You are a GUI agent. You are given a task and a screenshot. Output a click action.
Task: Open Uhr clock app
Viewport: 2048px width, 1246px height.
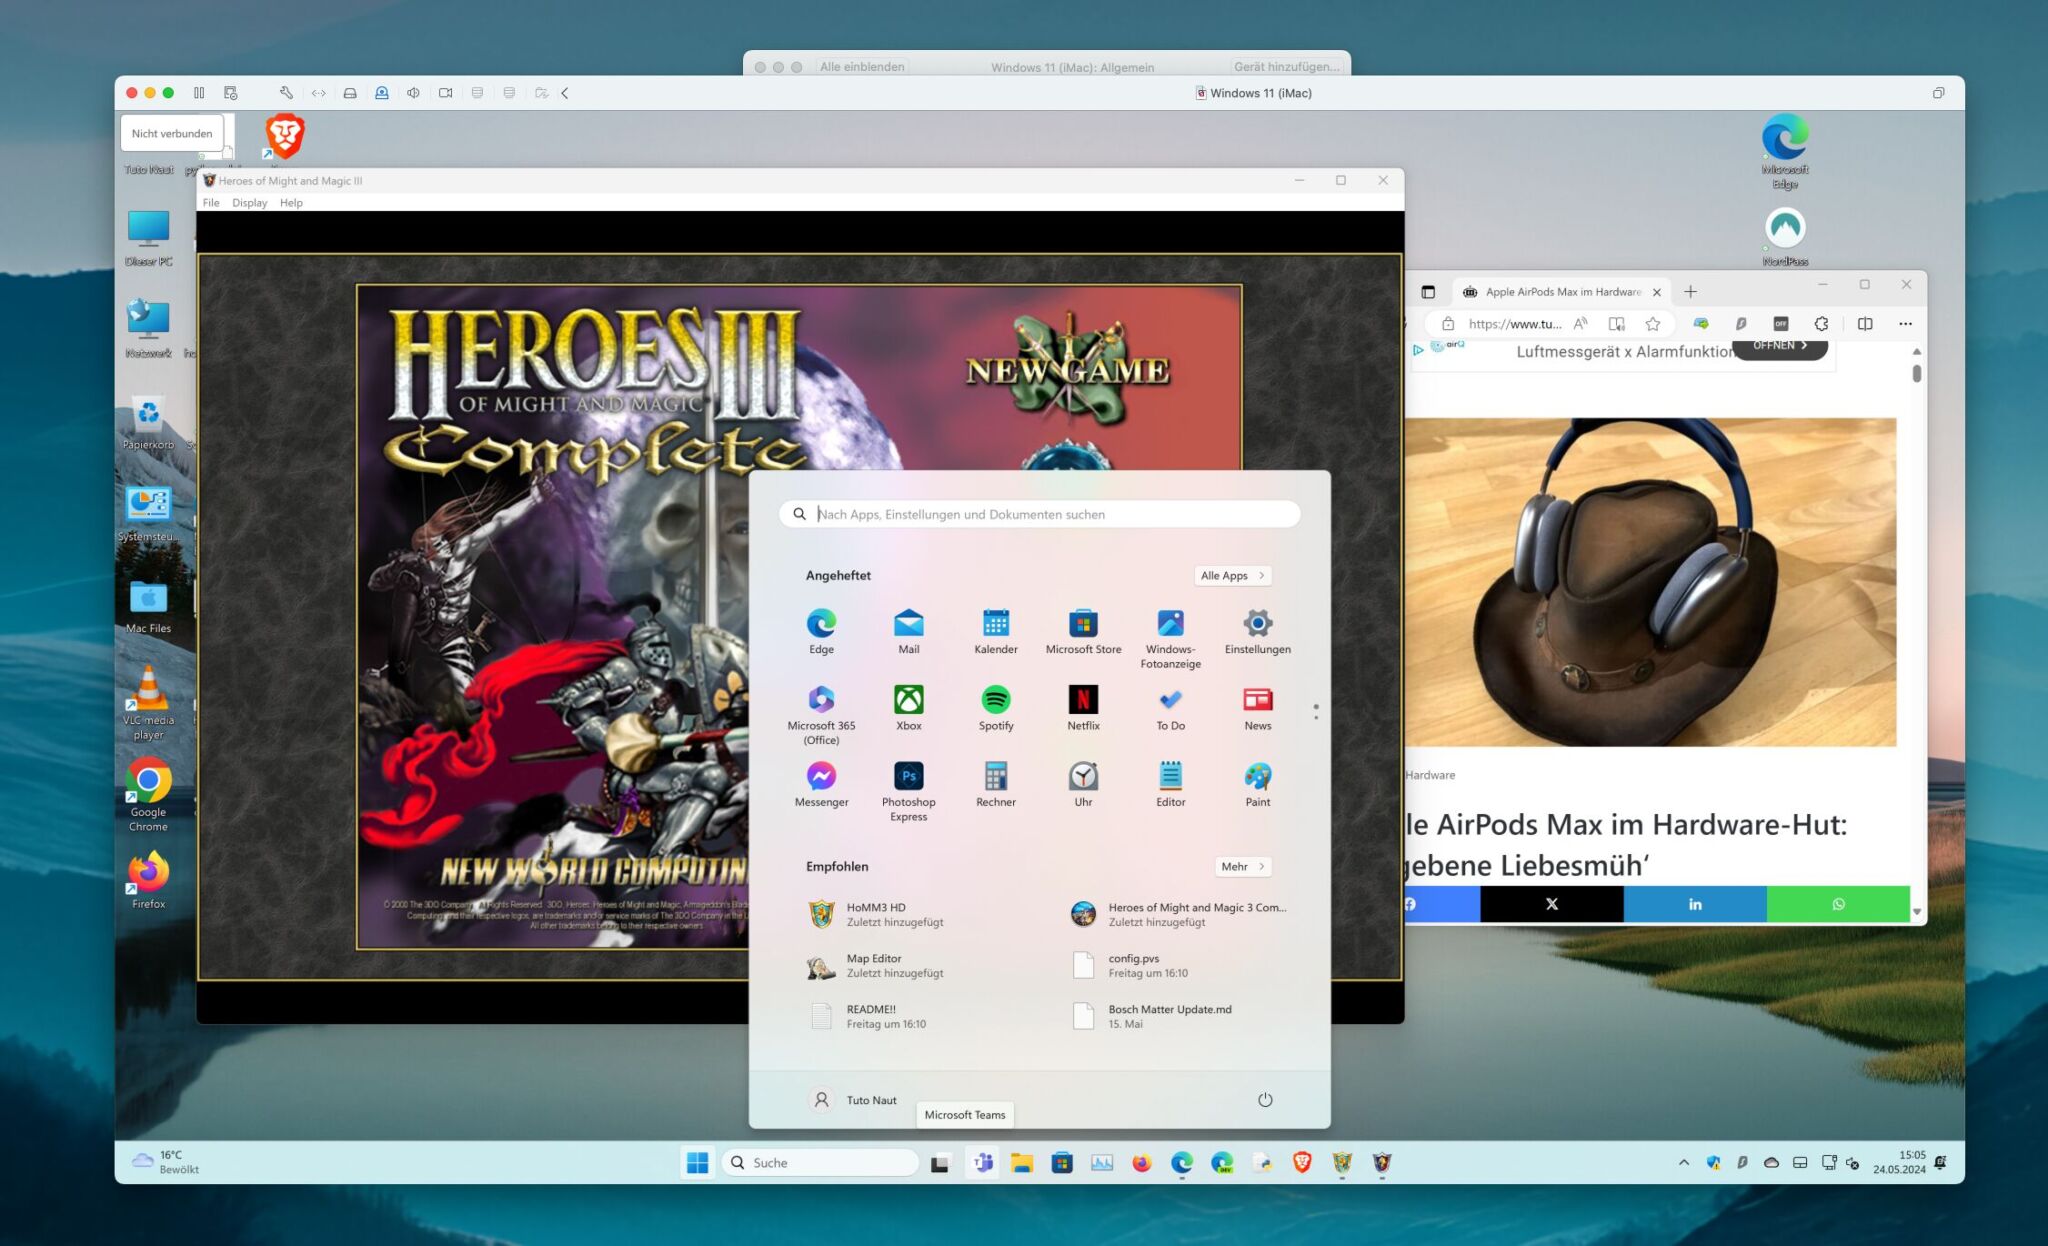point(1083,785)
